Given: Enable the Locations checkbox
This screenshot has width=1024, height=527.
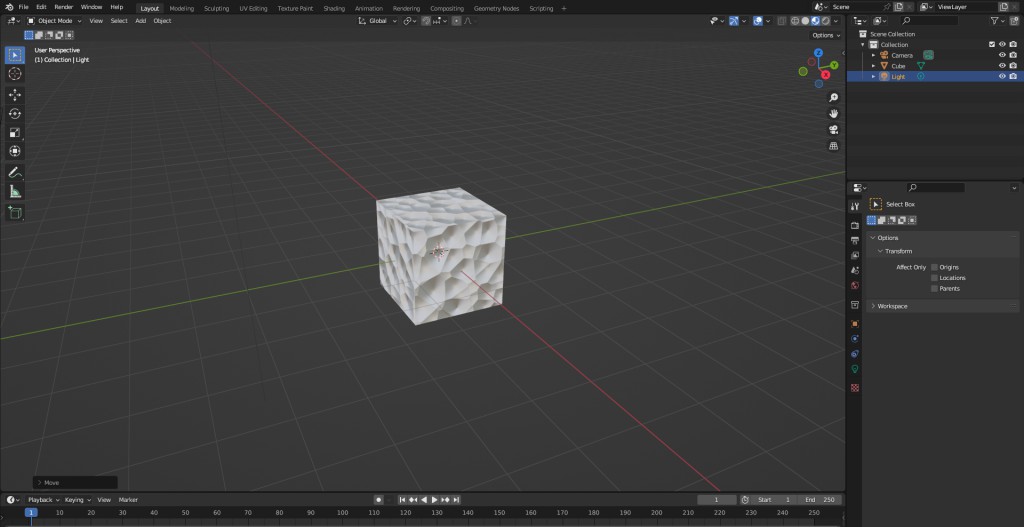Looking at the screenshot, I should 934,278.
